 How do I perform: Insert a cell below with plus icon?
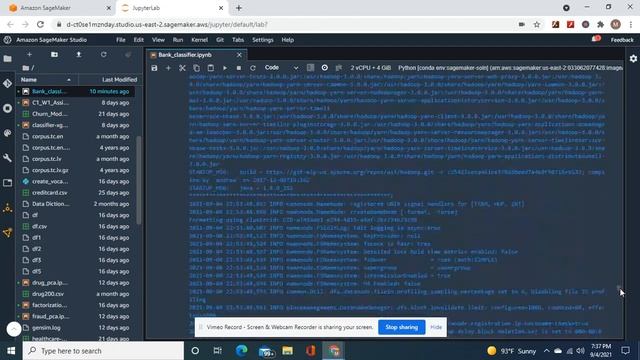pyautogui.click(x=168, y=68)
